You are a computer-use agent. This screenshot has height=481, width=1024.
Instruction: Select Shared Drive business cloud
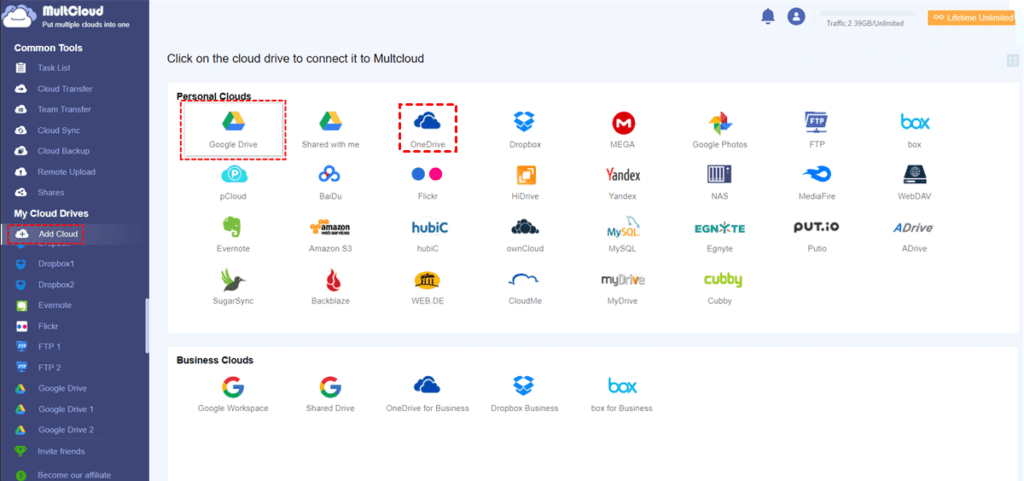click(330, 394)
